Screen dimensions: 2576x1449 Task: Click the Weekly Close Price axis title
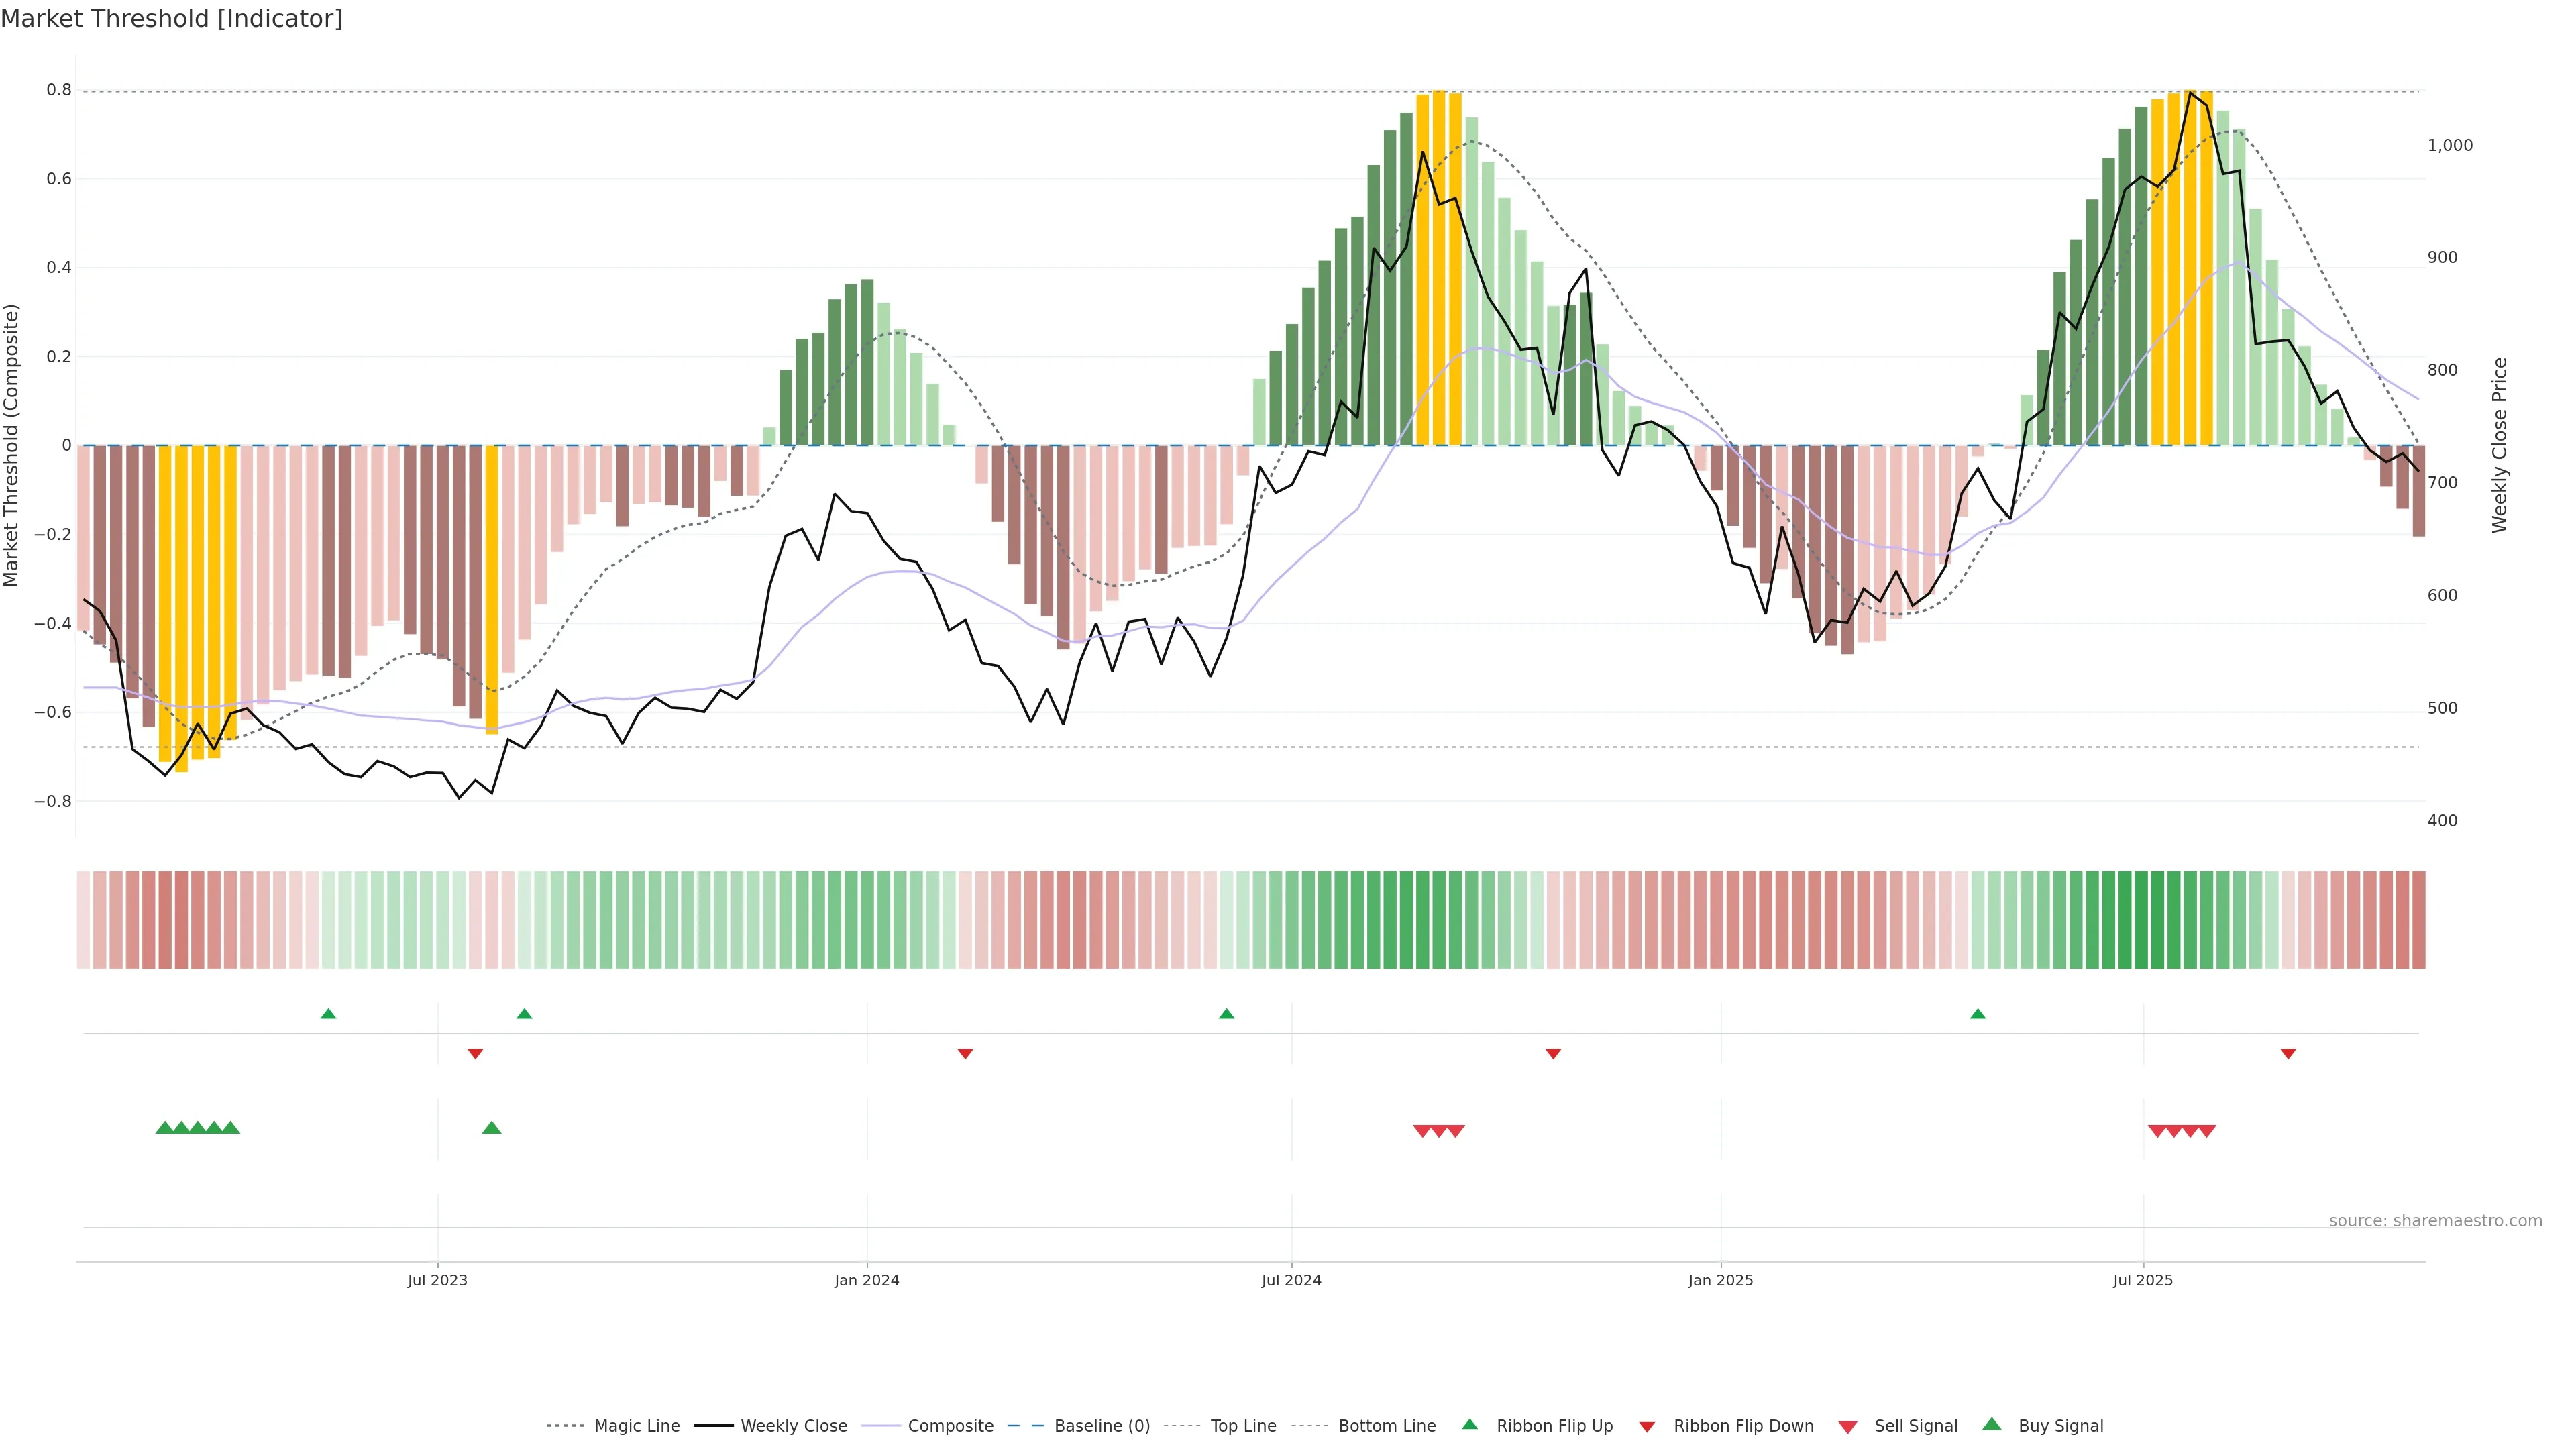tap(2500, 445)
